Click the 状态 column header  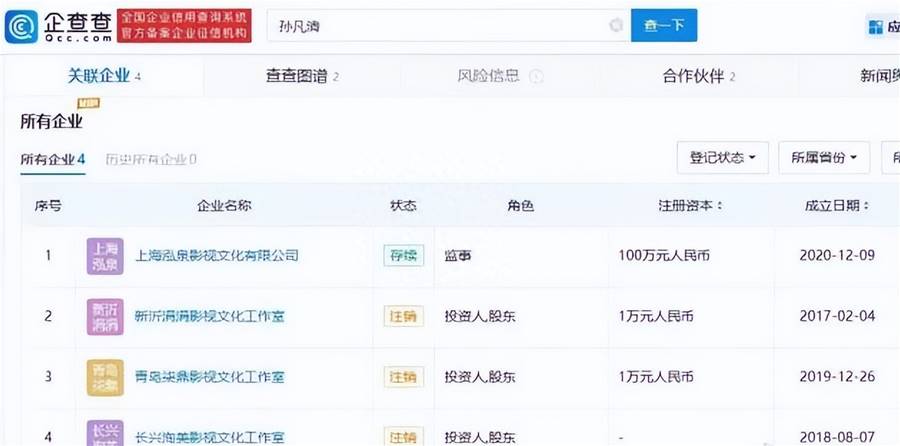404,205
